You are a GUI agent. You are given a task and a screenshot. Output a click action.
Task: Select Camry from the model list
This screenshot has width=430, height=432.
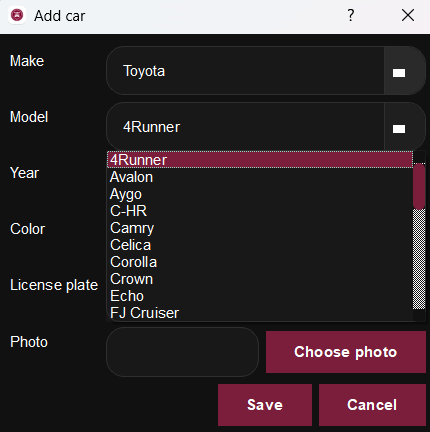[260, 228]
